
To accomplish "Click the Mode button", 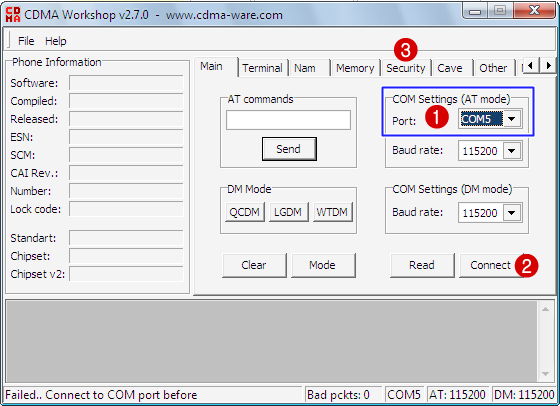I will click(x=323, y=265).
